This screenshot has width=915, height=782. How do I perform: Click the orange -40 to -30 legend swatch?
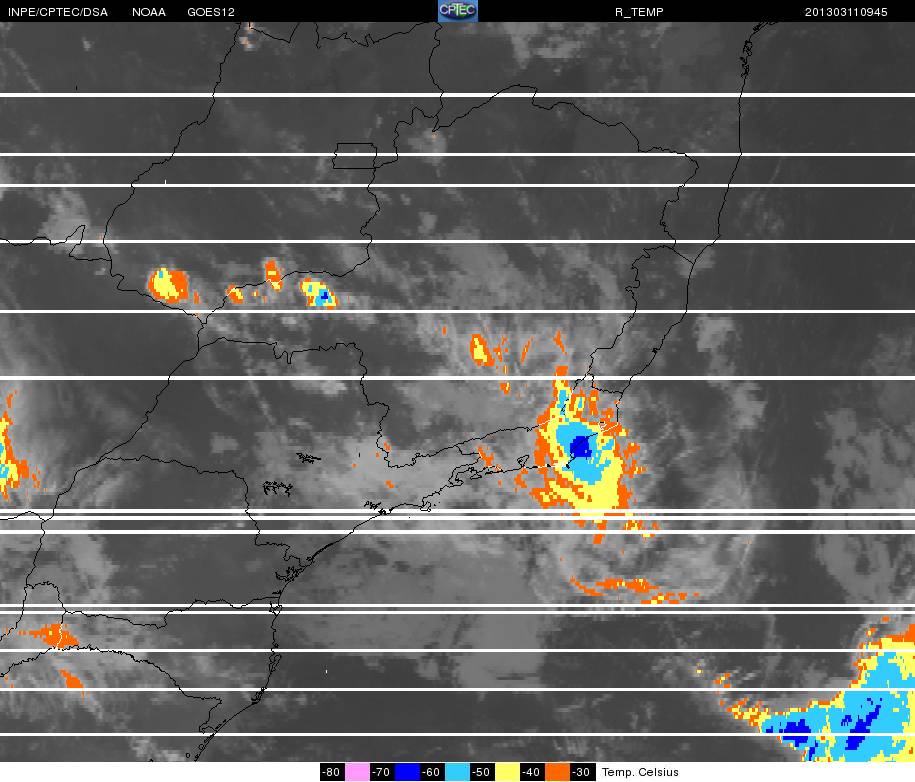(558, 772)
